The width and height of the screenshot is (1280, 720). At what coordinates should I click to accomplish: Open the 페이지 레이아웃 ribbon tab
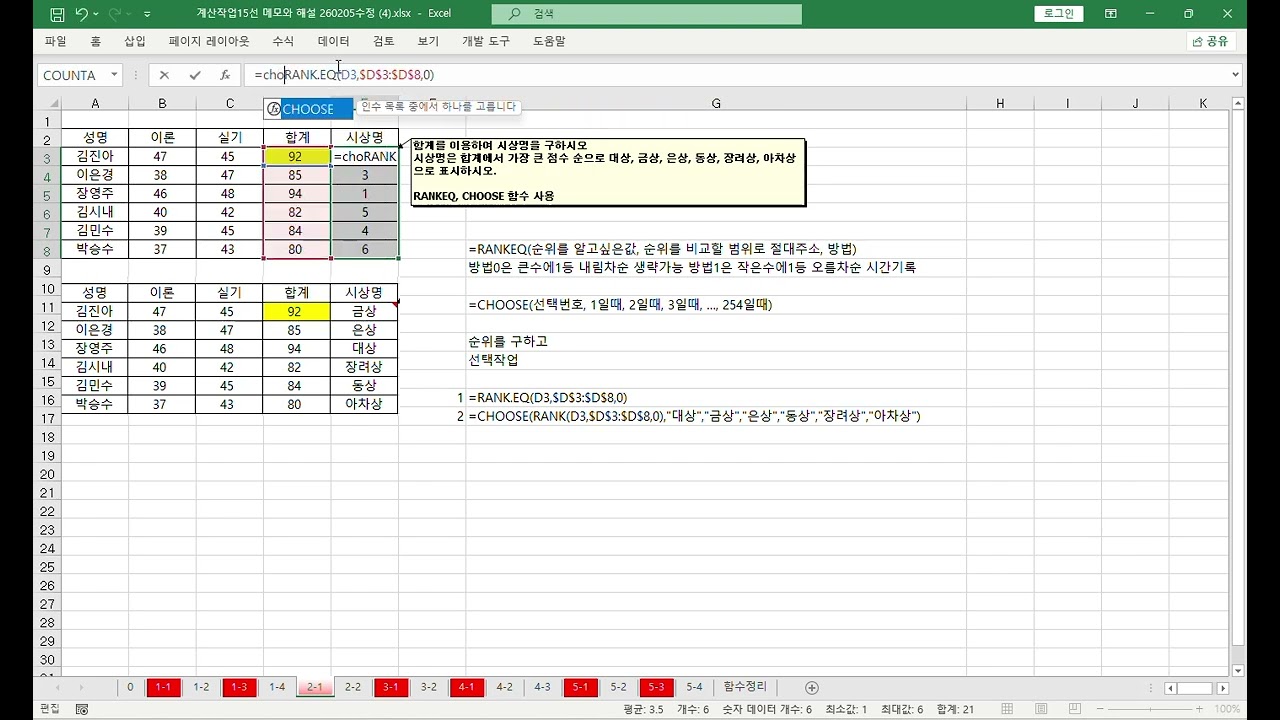pos(209,41)
